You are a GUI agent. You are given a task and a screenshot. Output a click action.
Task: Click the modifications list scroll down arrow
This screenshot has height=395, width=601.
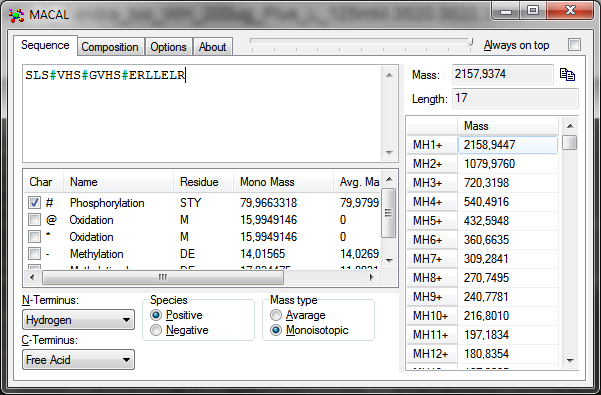(x=389, y=261)
